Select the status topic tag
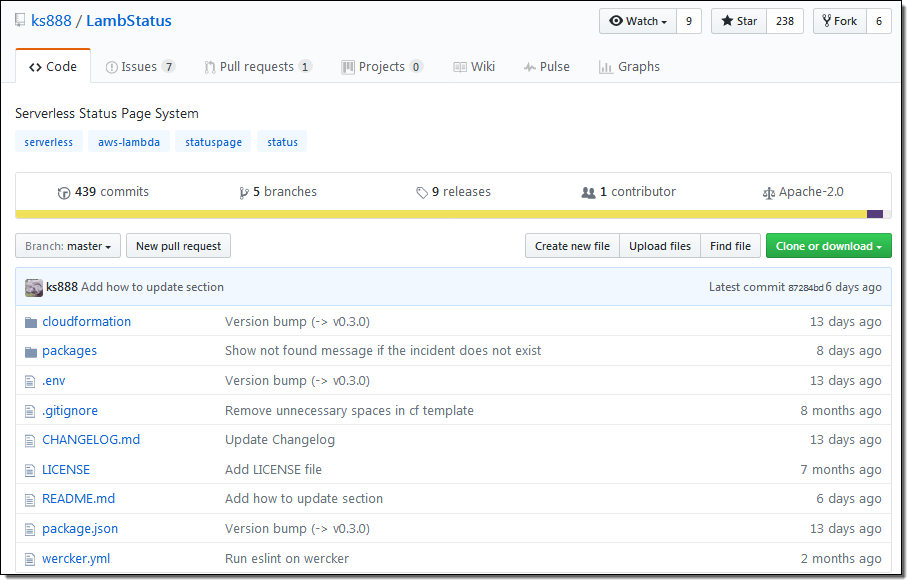 click(283, 142)
